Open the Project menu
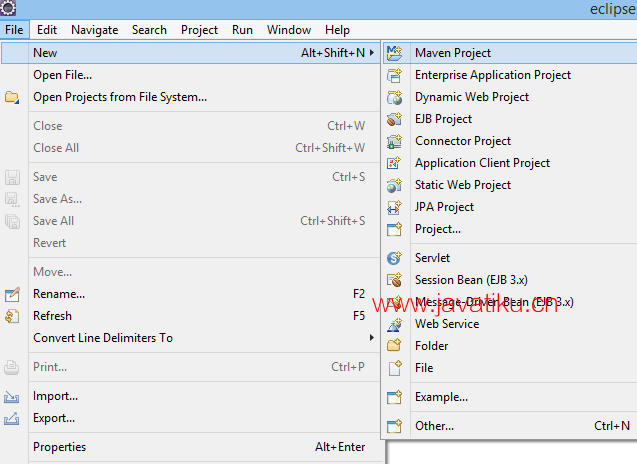 pos(199,30)
